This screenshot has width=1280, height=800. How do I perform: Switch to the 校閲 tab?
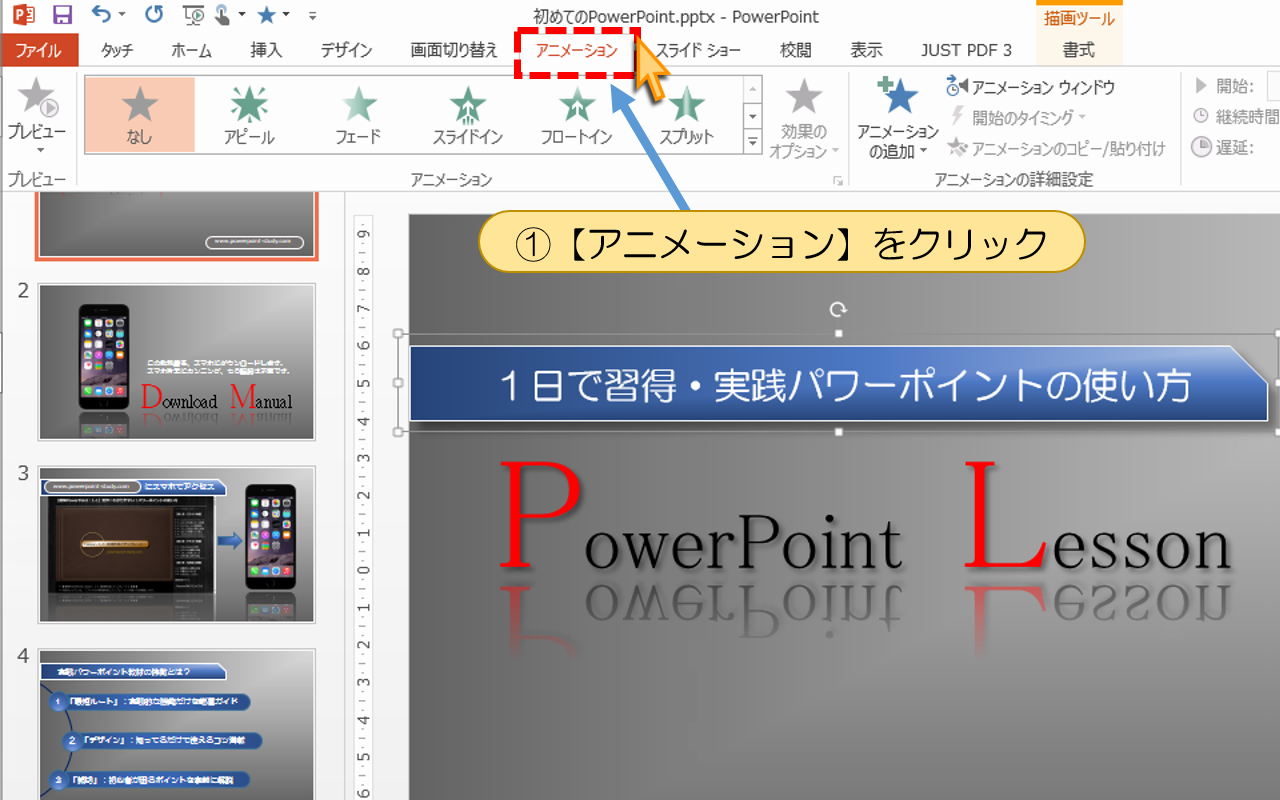795,50
